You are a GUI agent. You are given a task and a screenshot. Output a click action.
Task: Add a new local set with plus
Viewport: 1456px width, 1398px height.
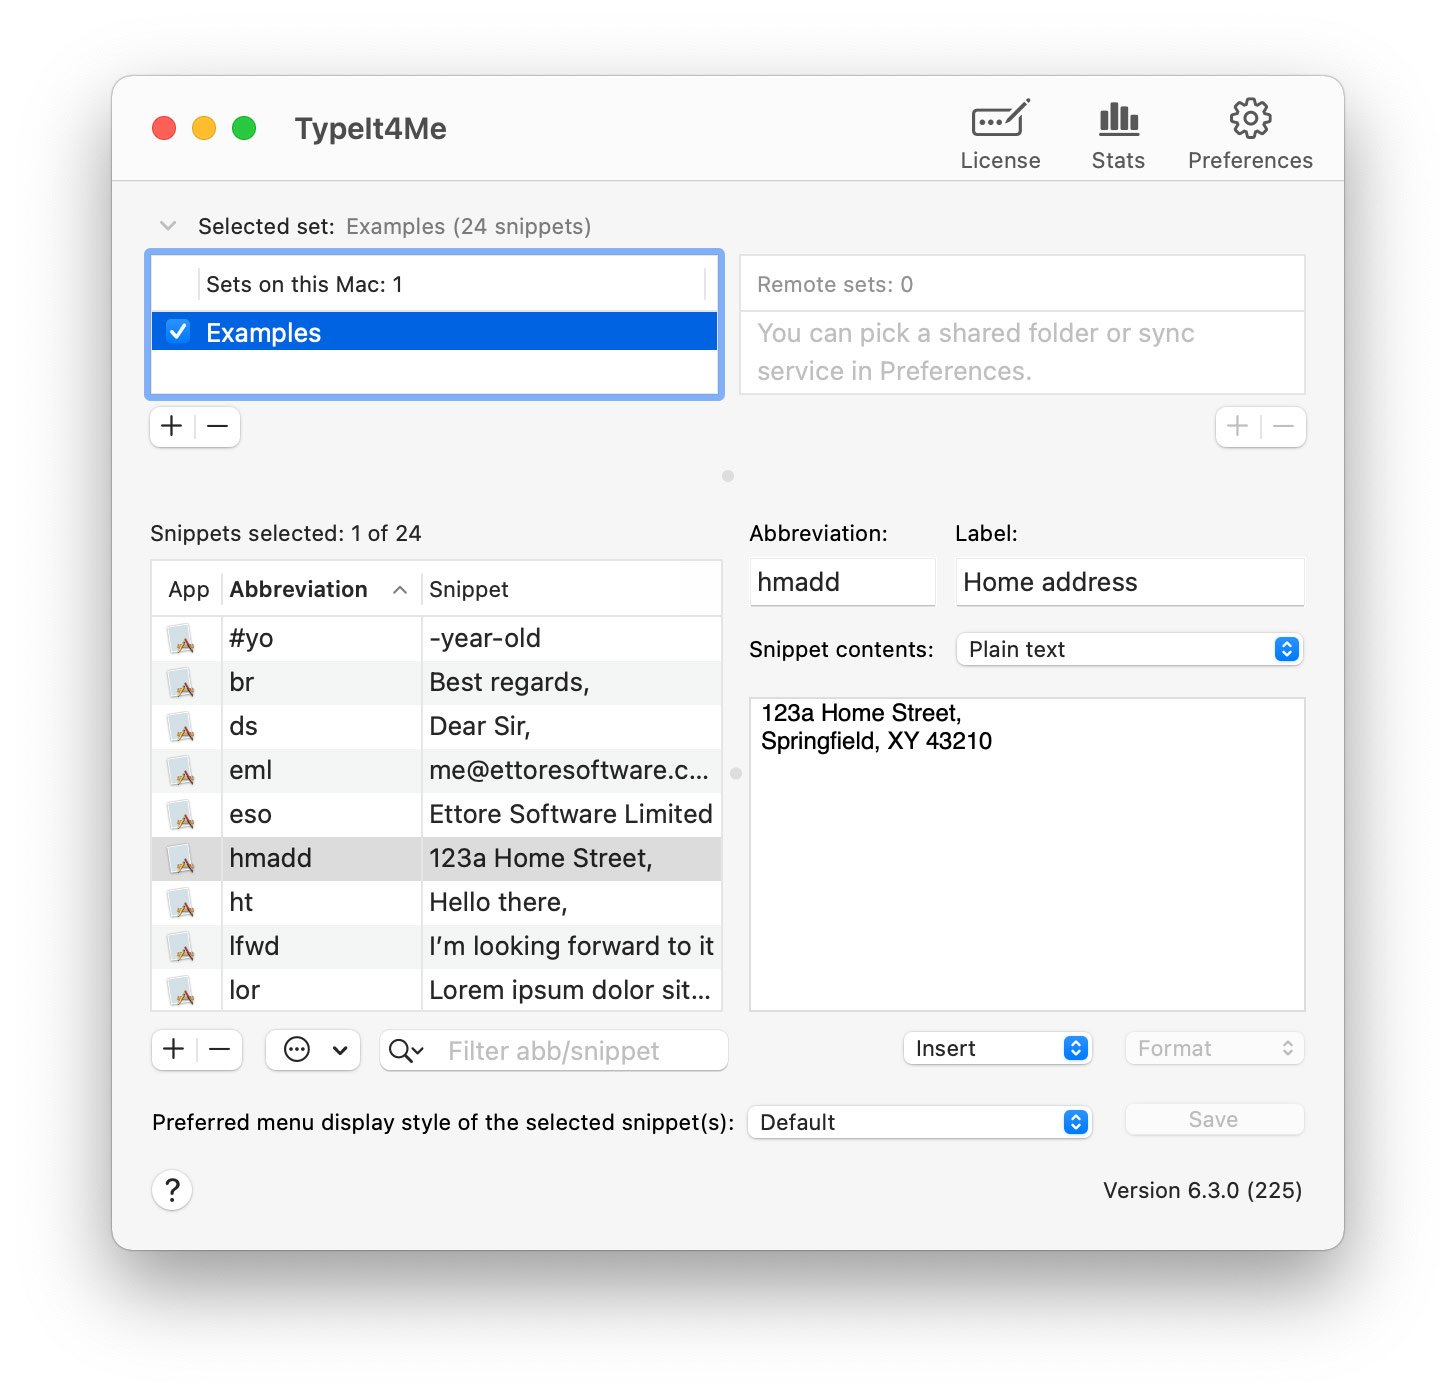(x=172, y=426)
